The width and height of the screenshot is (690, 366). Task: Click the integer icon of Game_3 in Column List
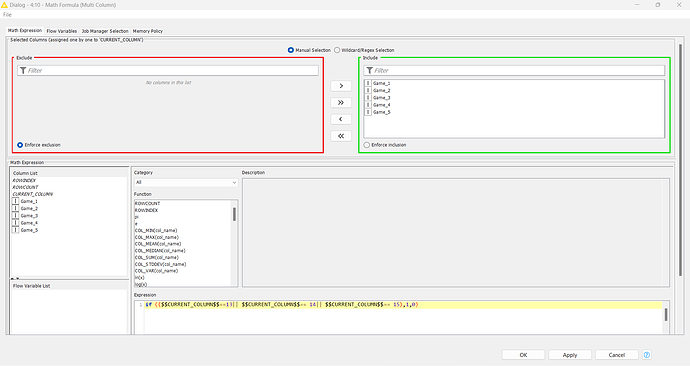tap(15, 216)
